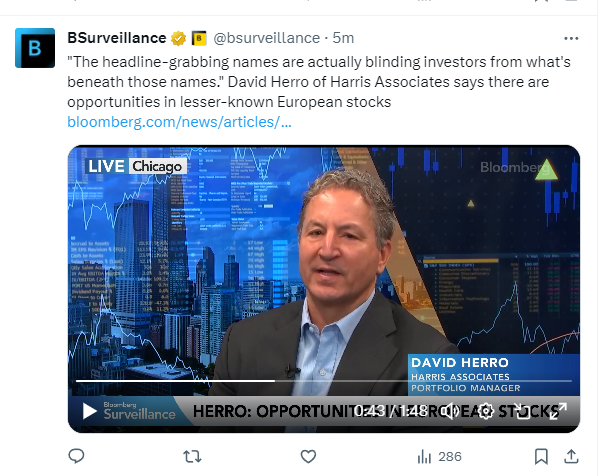The width and height of the screenshot is (602, 476).
Task: Share the tweet via upload icon
Action: point(571,456)
